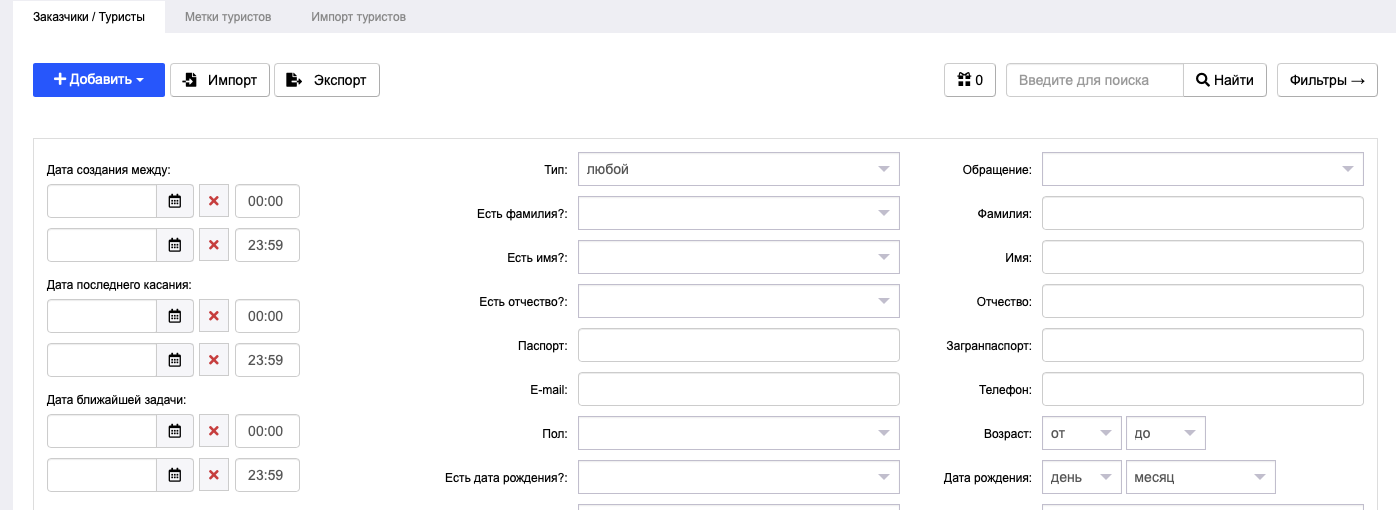This screenshot has width=1396, height=510.
Task: Expand the Есть фамилия? dropdown
Action: click(x=739, y=213)
